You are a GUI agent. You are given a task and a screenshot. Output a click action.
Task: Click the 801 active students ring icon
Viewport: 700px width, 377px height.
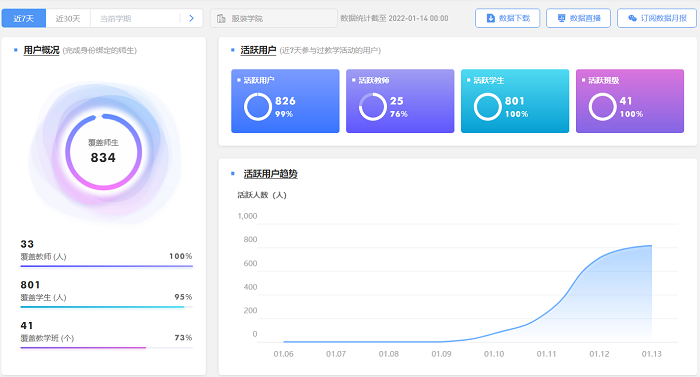[x=488, y=107]
